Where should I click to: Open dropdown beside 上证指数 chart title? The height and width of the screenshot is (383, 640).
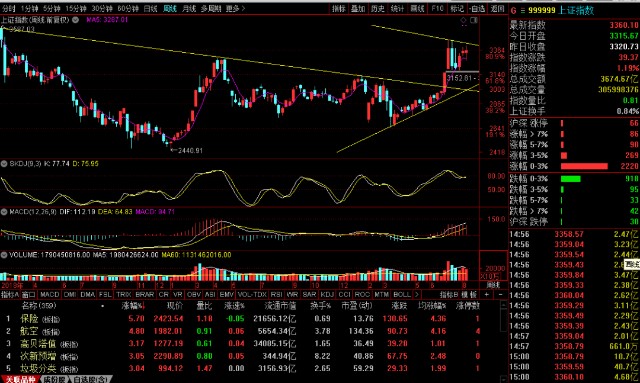76,20
